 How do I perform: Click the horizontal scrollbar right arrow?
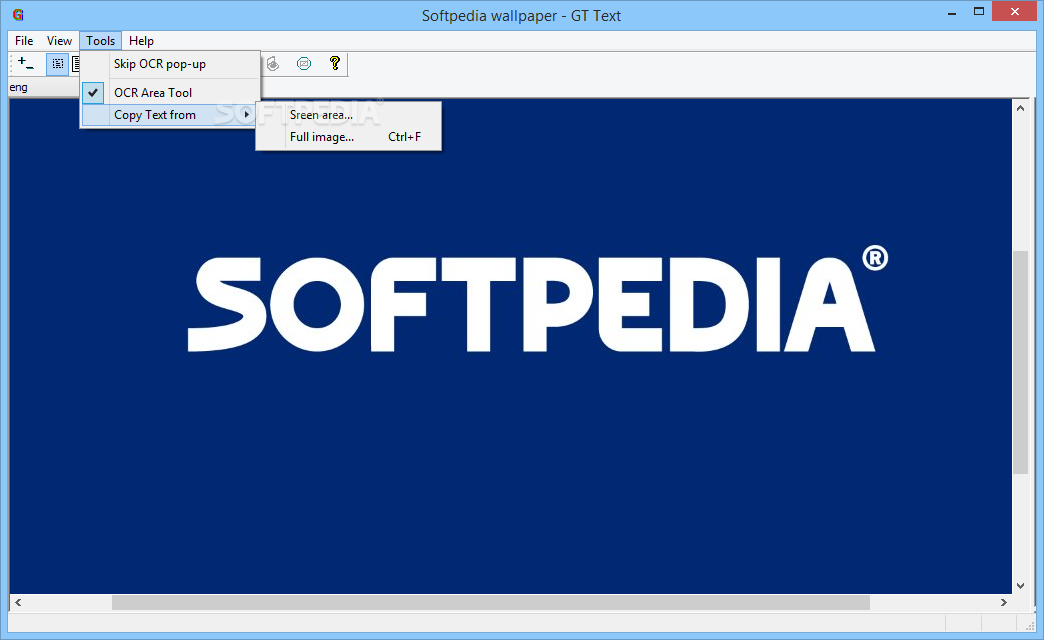click(x=1003, y=603)
